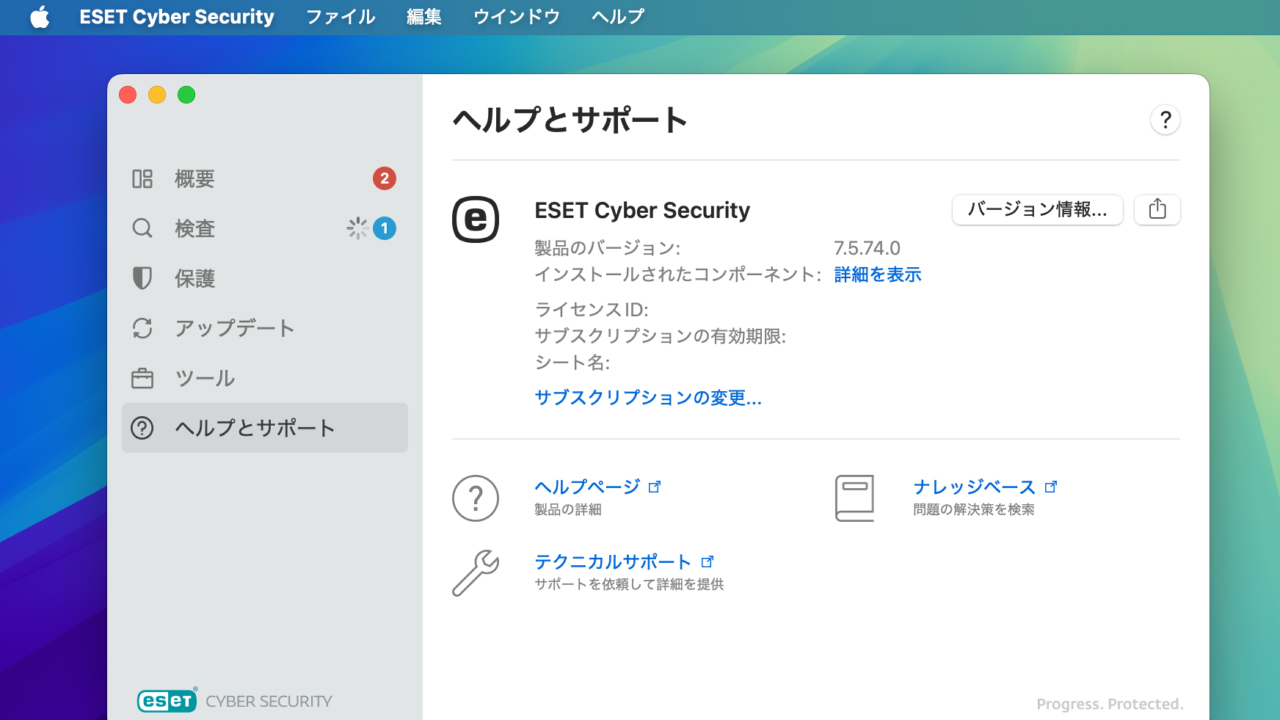Click the ESET Cyber Security product name heading
This screenshot has width=1280, height=720.
tap(642, 210)
